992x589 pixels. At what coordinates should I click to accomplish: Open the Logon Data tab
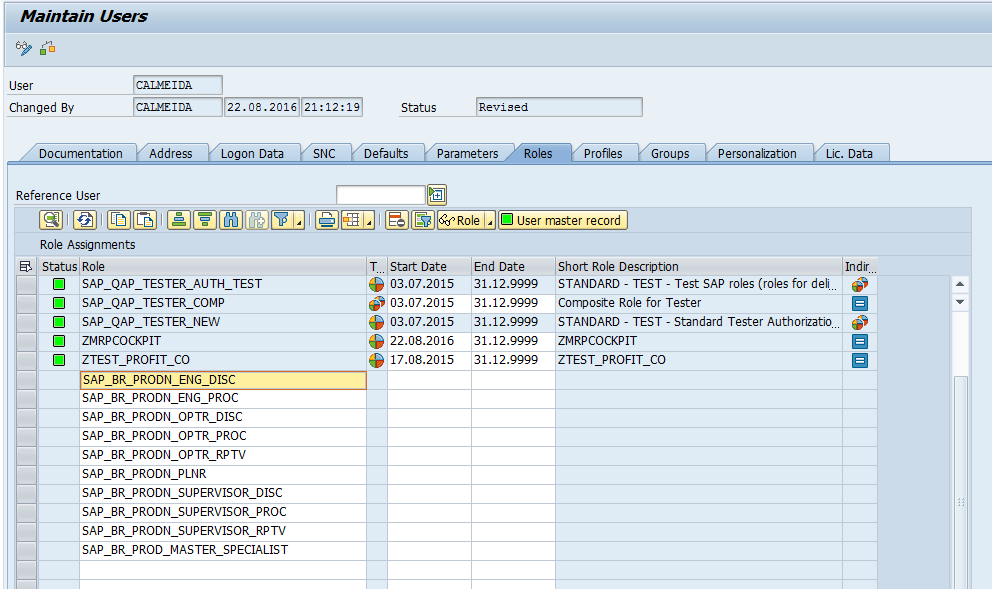tap(252, 153)
